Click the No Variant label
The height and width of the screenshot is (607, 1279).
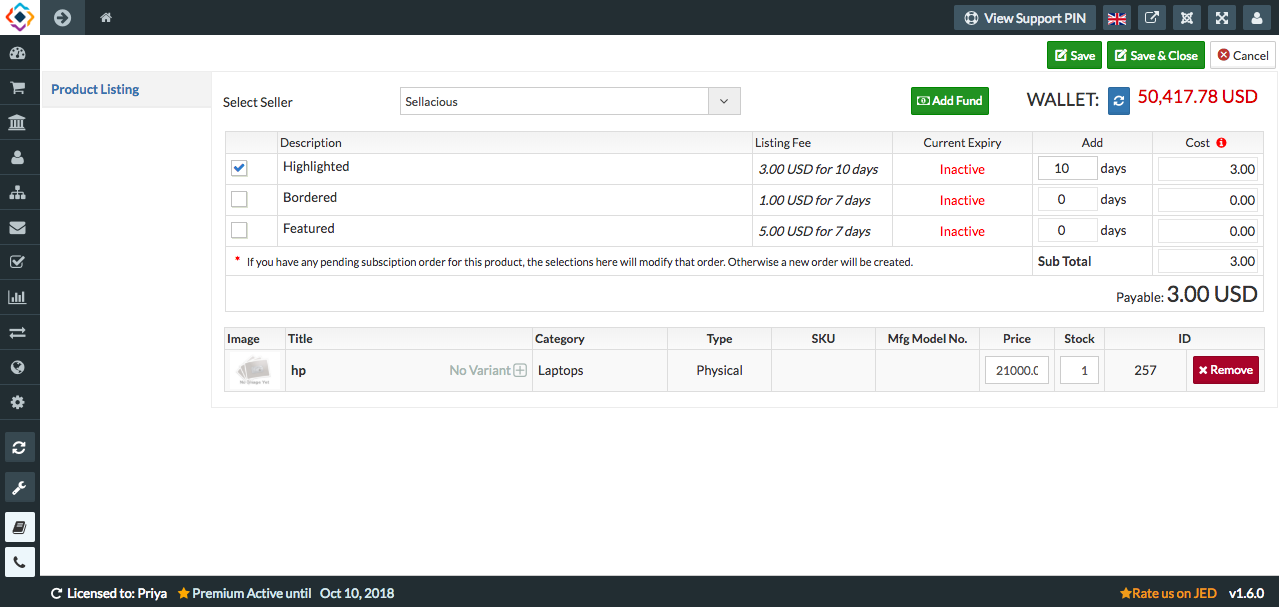479,370
